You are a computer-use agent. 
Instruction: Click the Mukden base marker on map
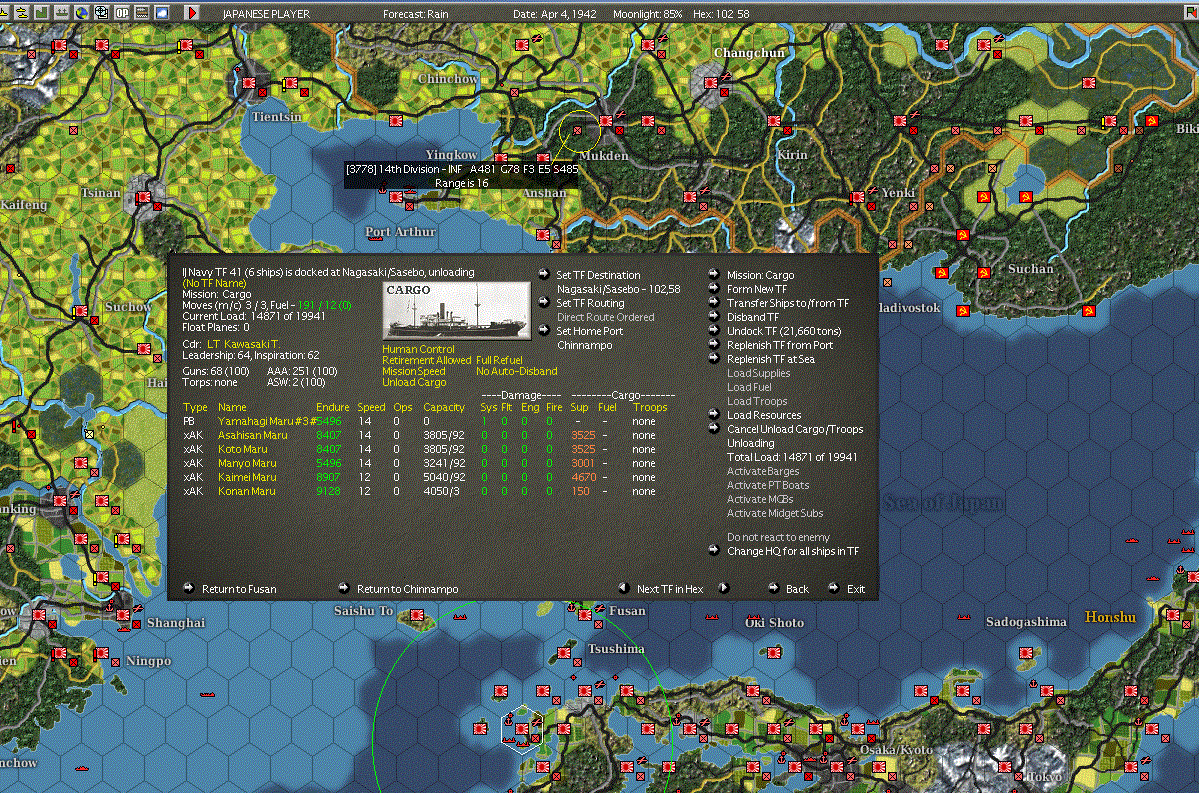pos(606,121)
